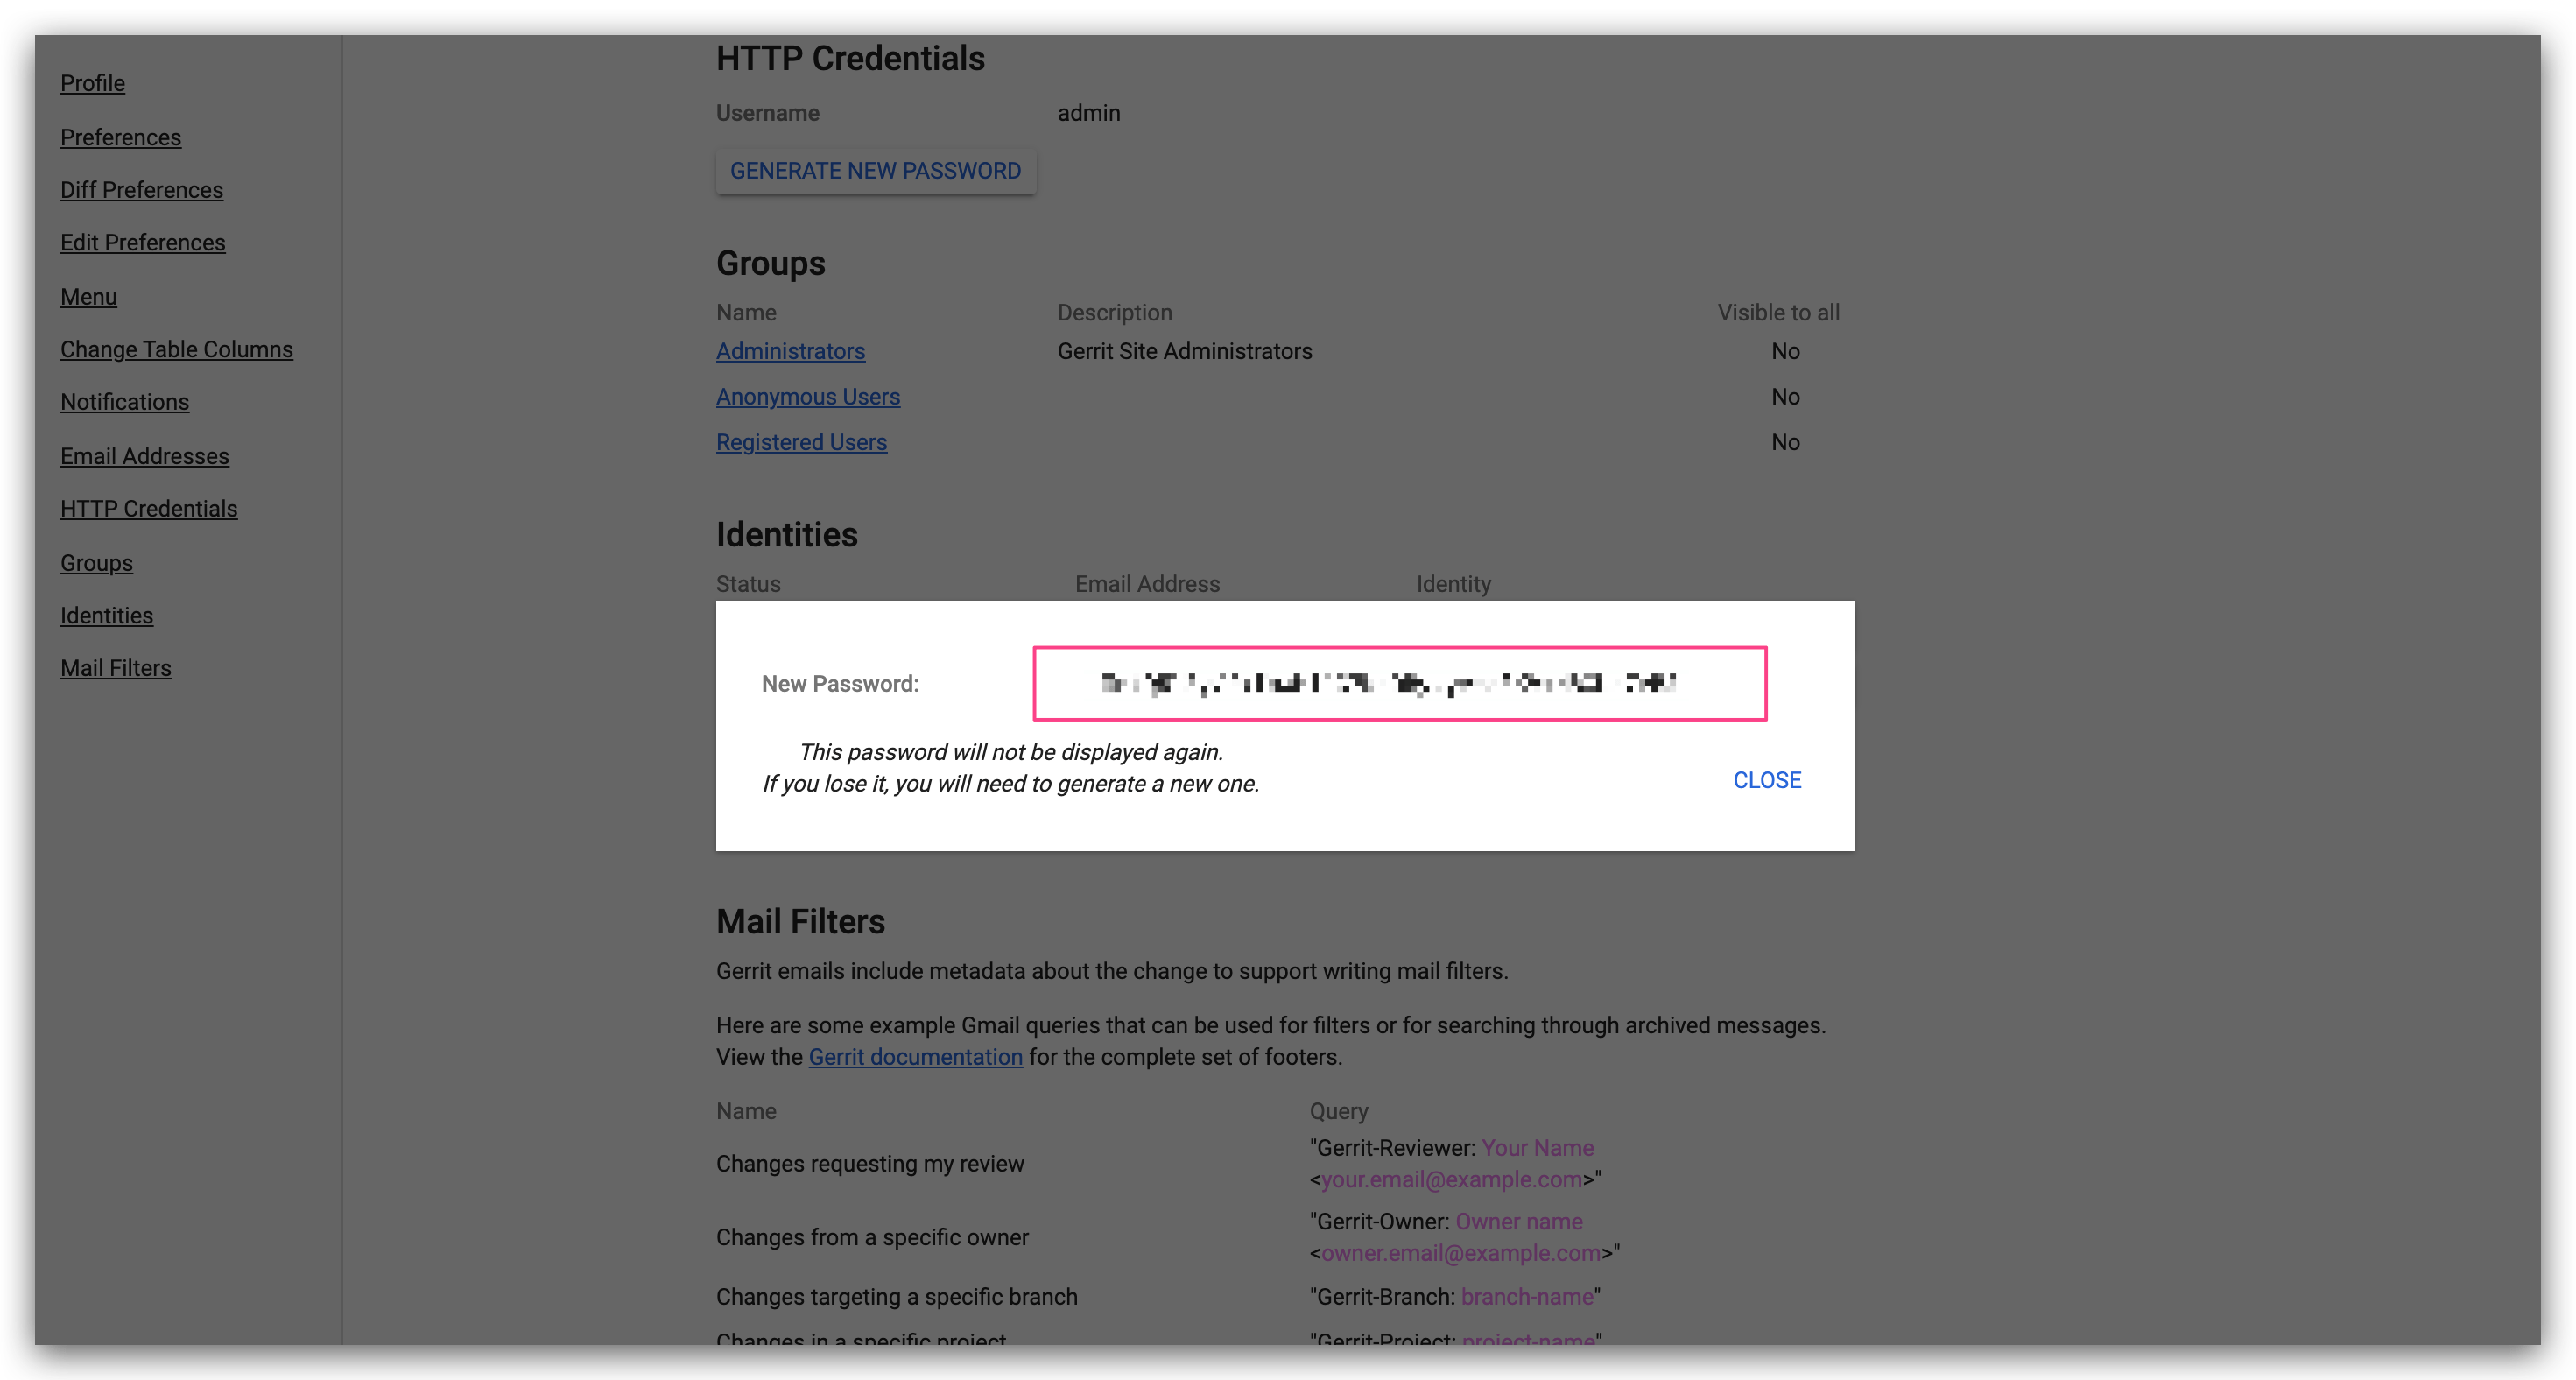Open the Profile settings link

(x=92, y=83)
